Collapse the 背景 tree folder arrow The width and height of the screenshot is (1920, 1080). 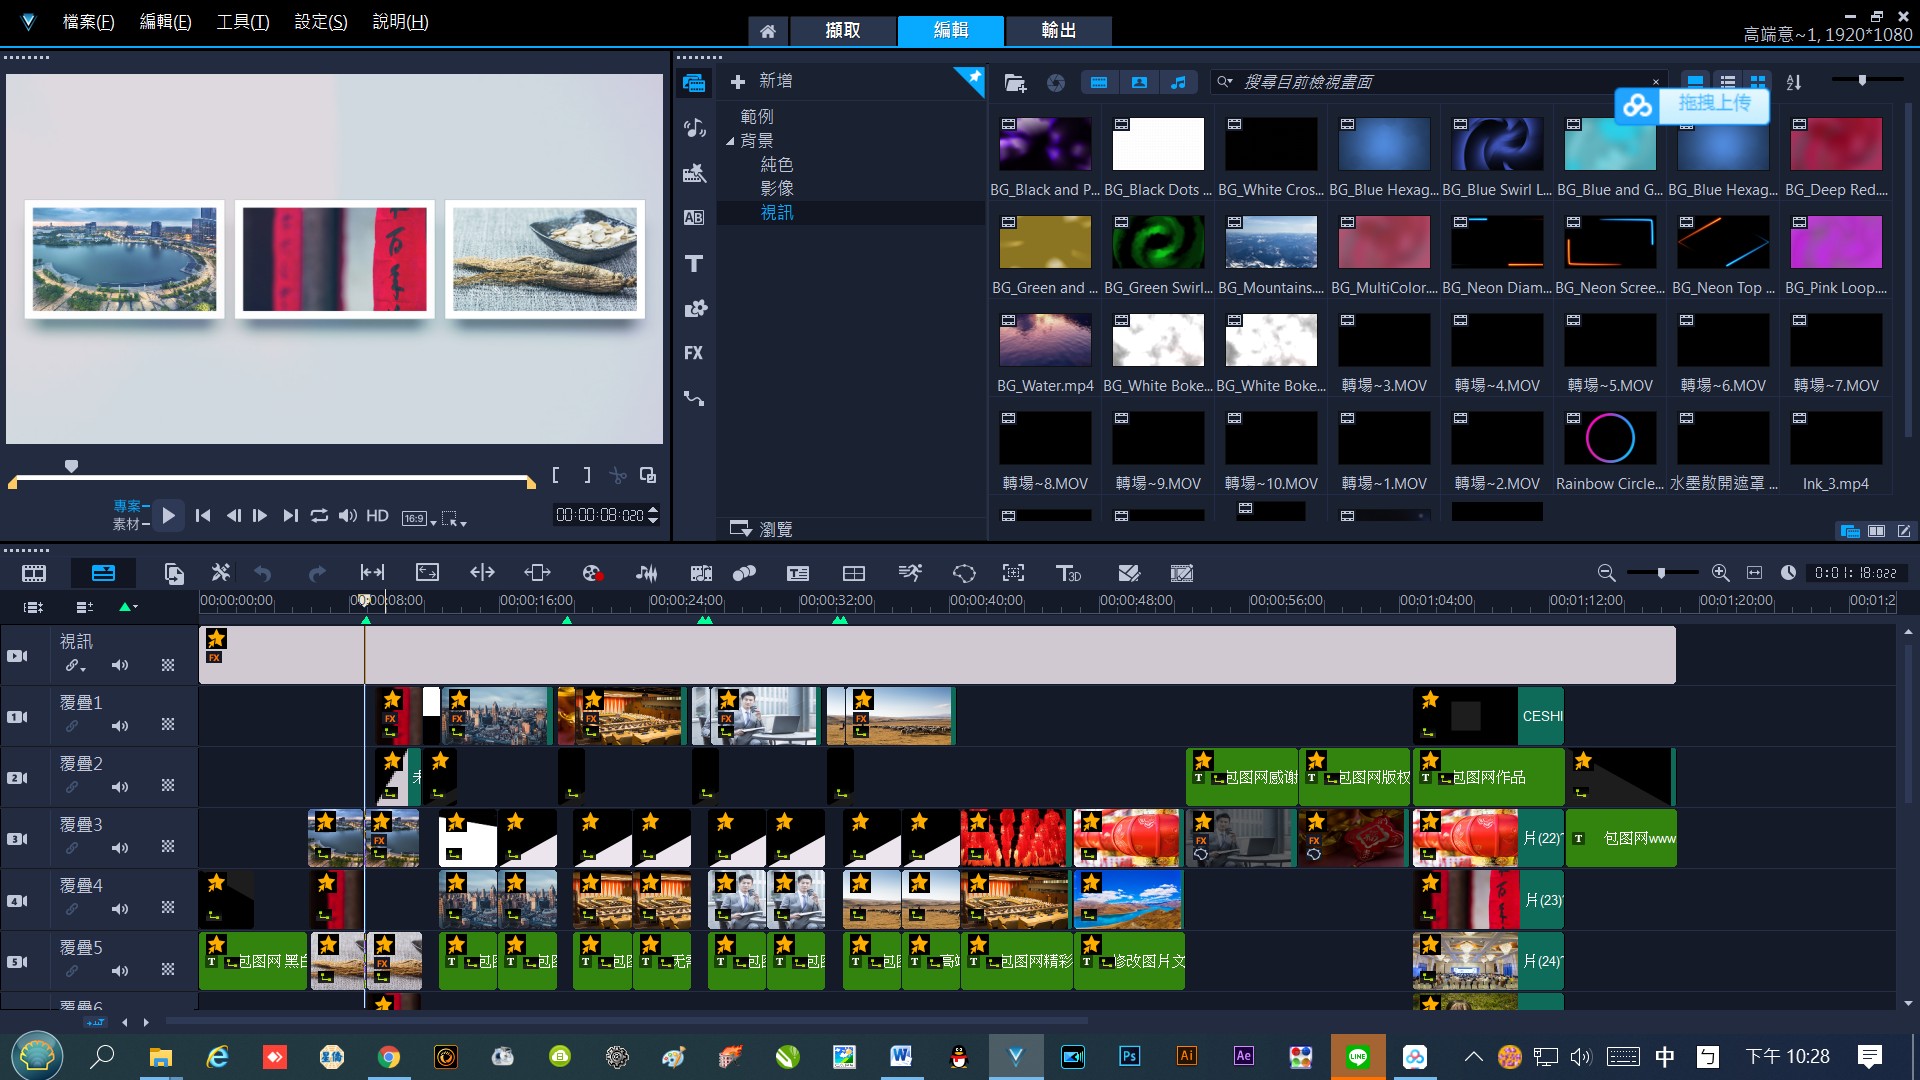pos(730,142)
